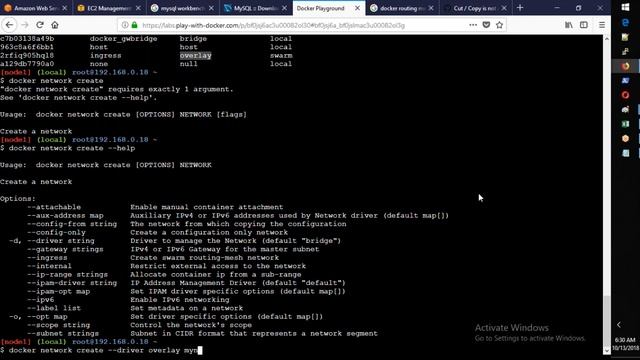Open Internet Explorer from the taskbar
The height and width of the screenshot is (360, 640).
(x=625, y=23)
